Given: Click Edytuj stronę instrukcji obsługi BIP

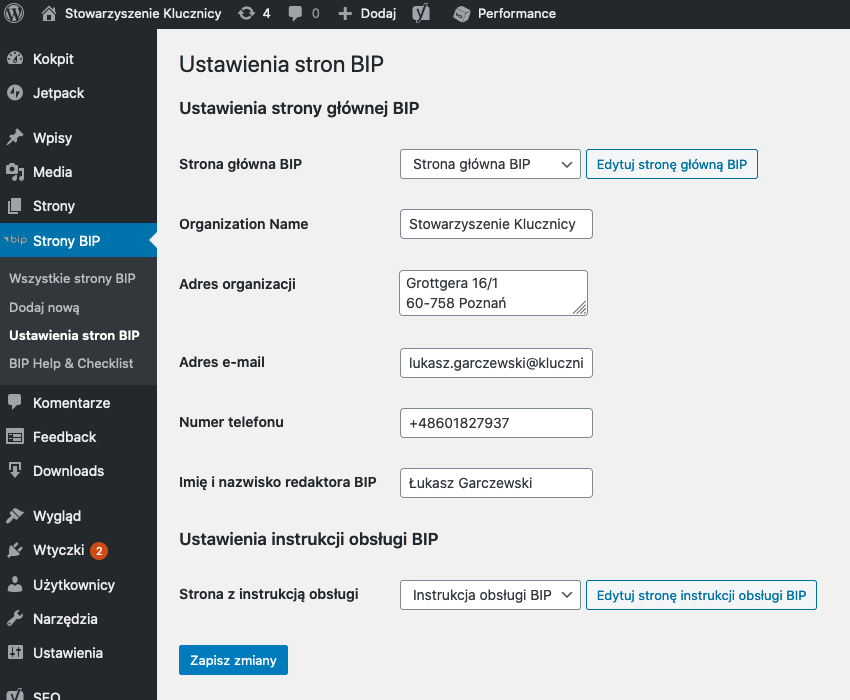Looking at the screenshot, I should click(x=701, y=595).
